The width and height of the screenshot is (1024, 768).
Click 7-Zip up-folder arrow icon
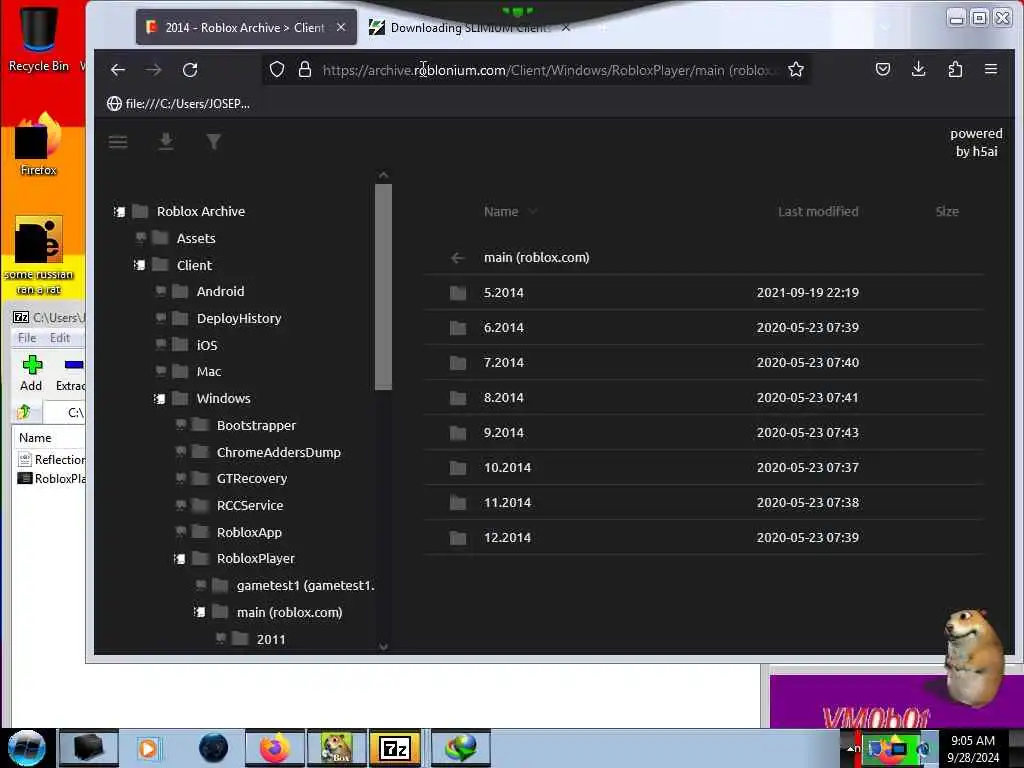pyautogui.click(x=24, y=411)
